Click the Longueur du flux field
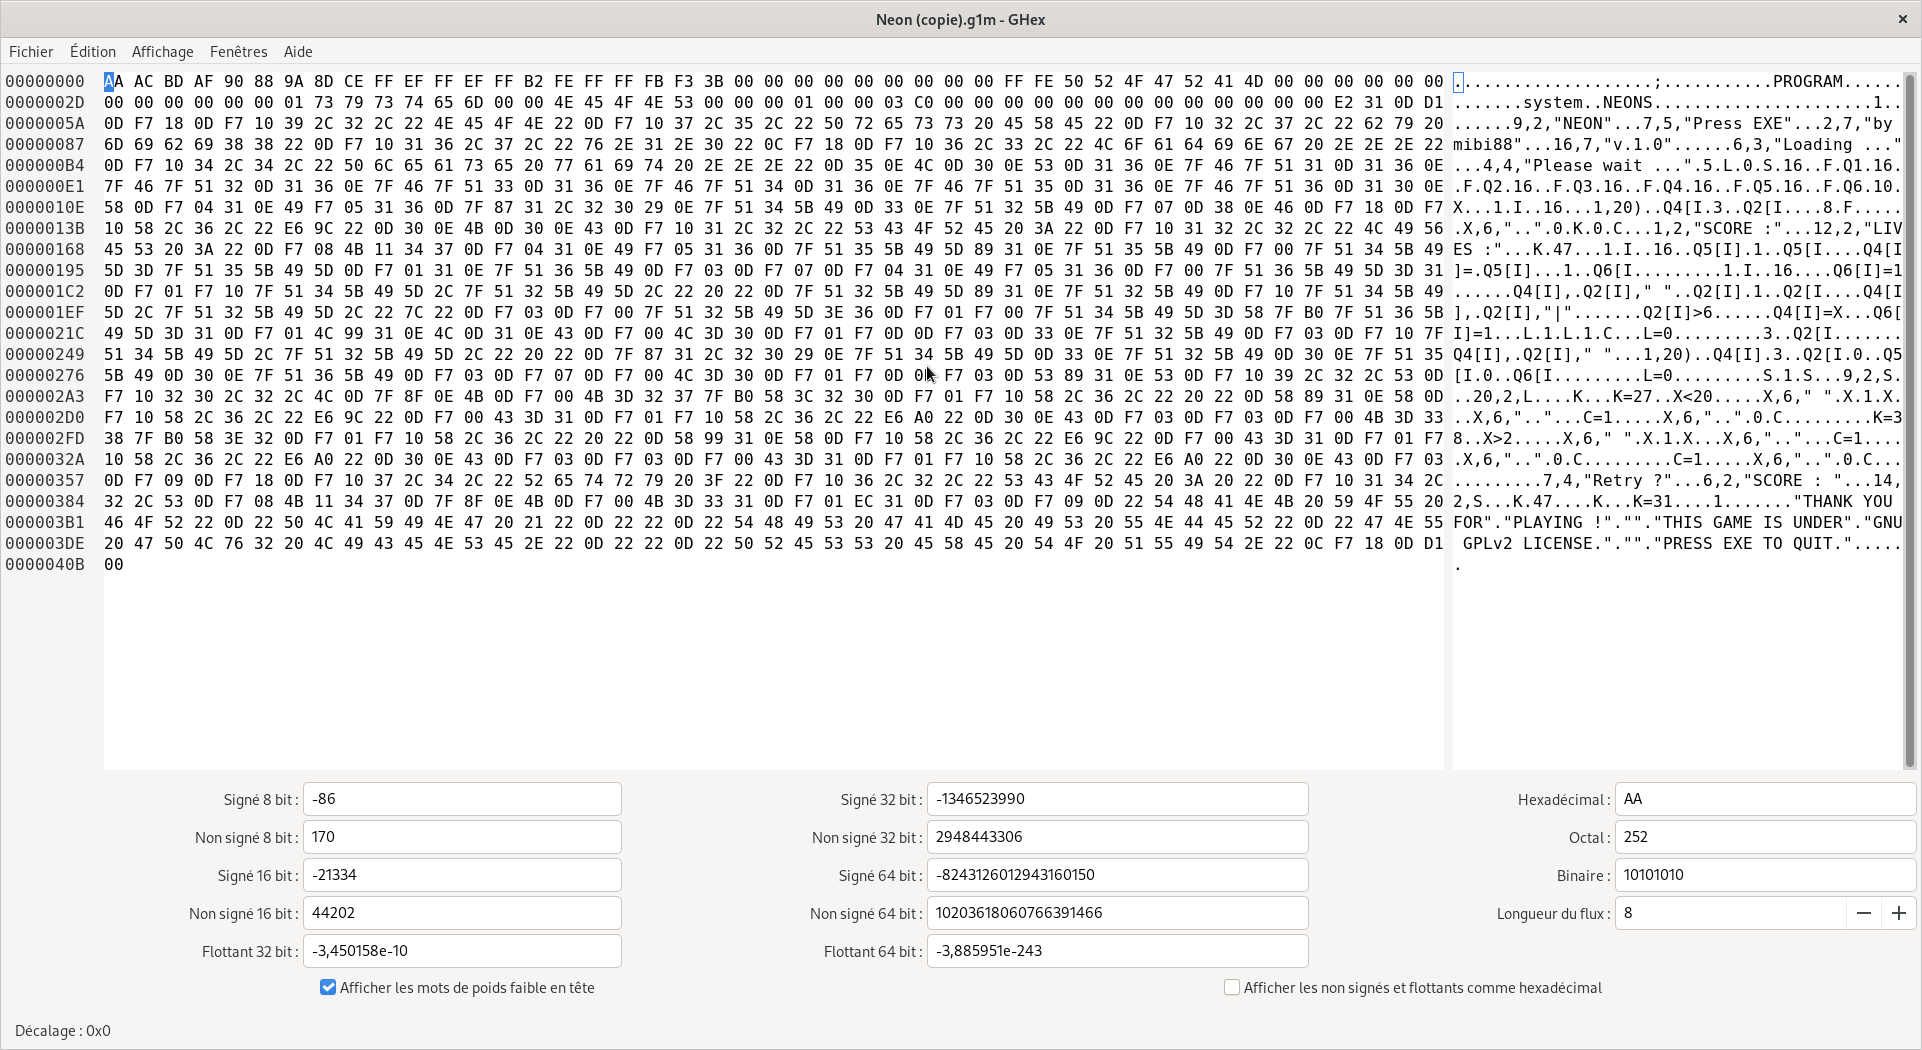 point(1730,913)
